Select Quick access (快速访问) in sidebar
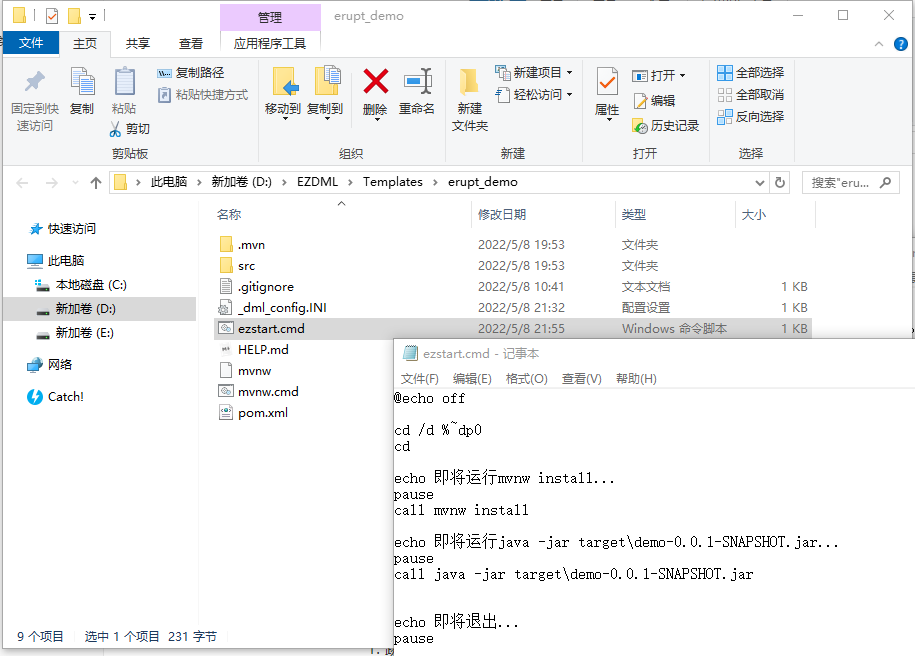The width and height of the screenshot is (915, 656). (72, 229)
